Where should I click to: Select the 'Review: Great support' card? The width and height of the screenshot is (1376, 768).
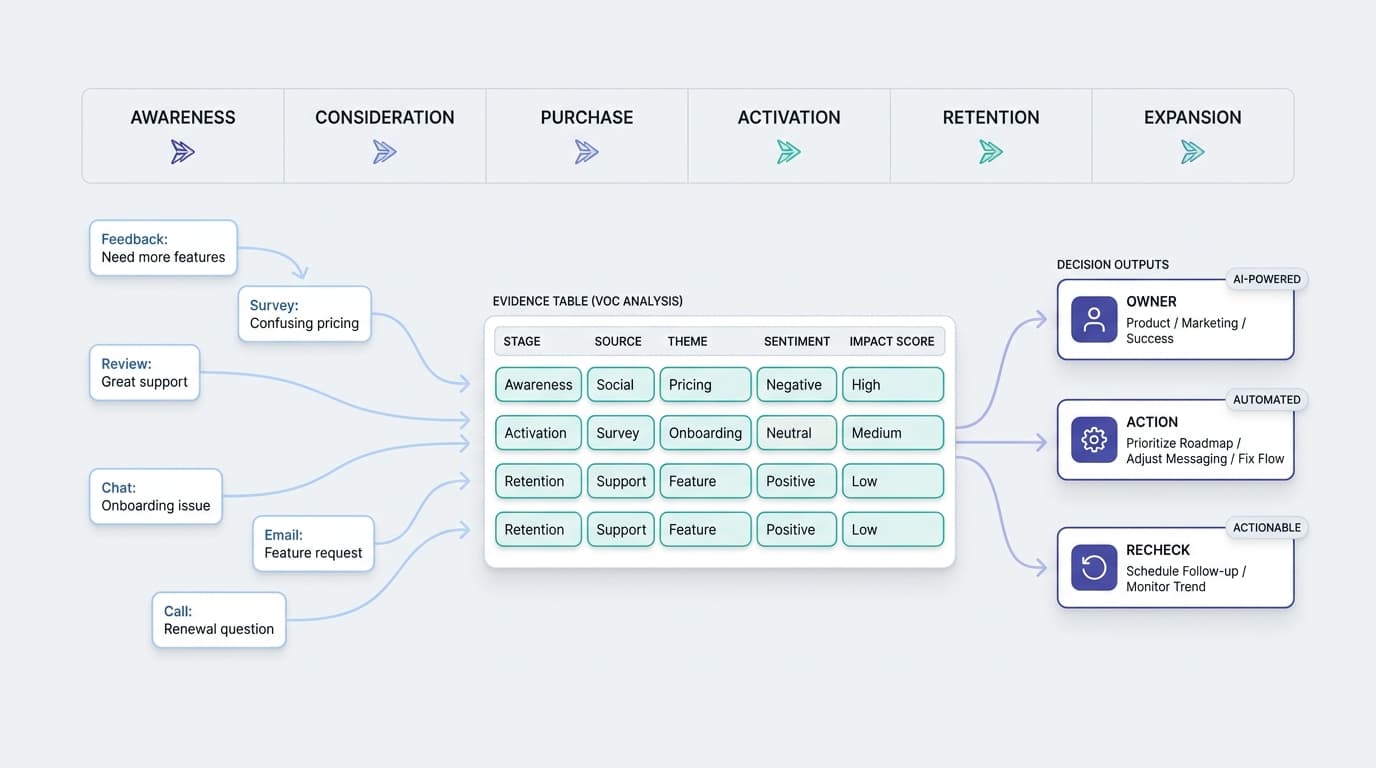coord(145,373)
